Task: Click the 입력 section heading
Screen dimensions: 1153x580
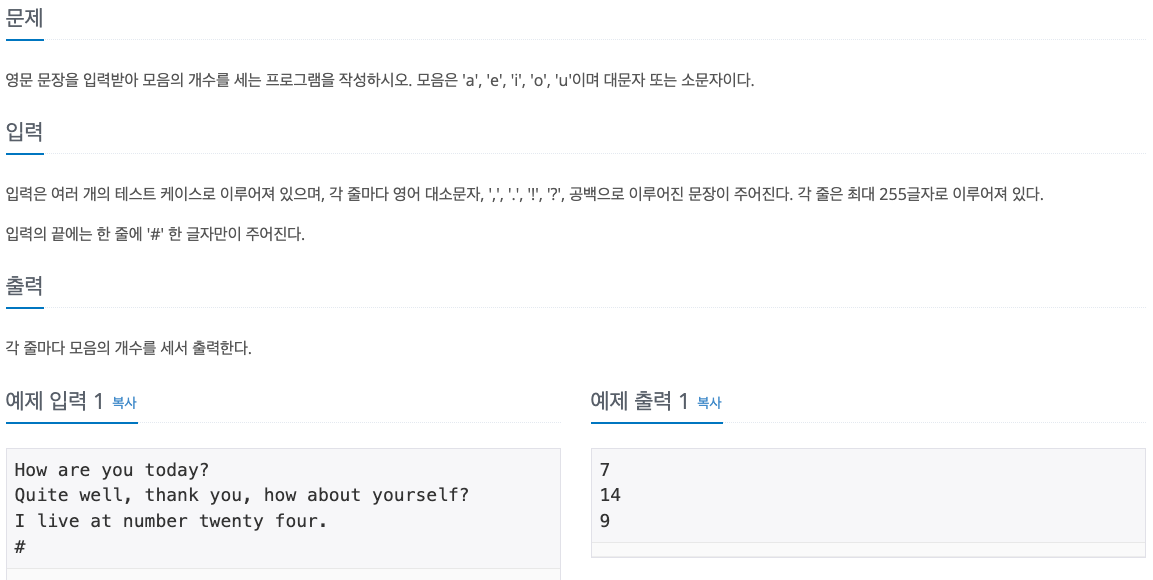Action: click(25, 131)
